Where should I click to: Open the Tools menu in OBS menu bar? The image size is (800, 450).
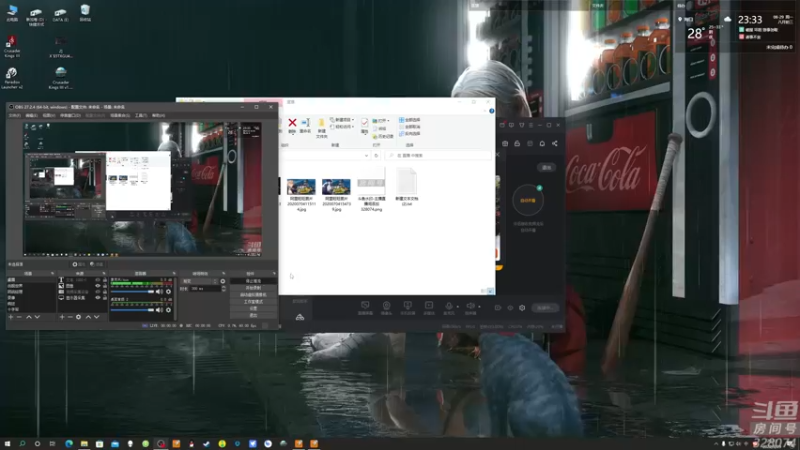tap(141, 115)
